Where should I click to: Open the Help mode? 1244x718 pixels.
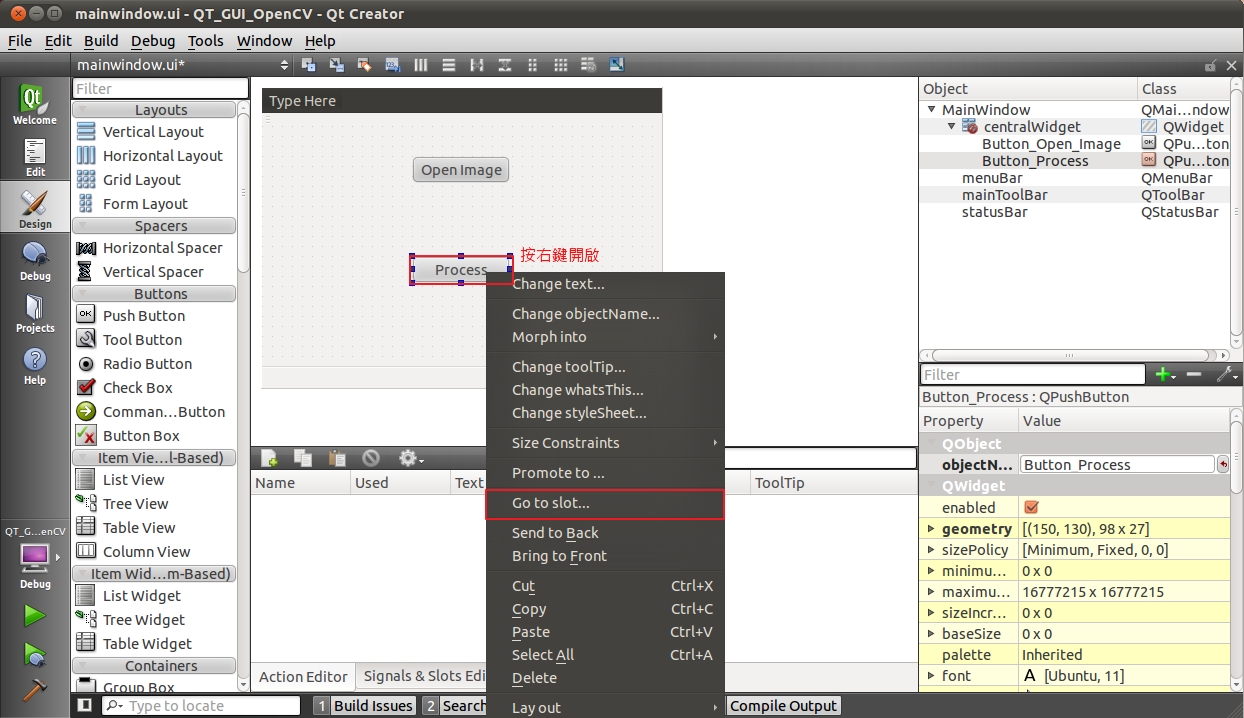(x=35, y=365)
